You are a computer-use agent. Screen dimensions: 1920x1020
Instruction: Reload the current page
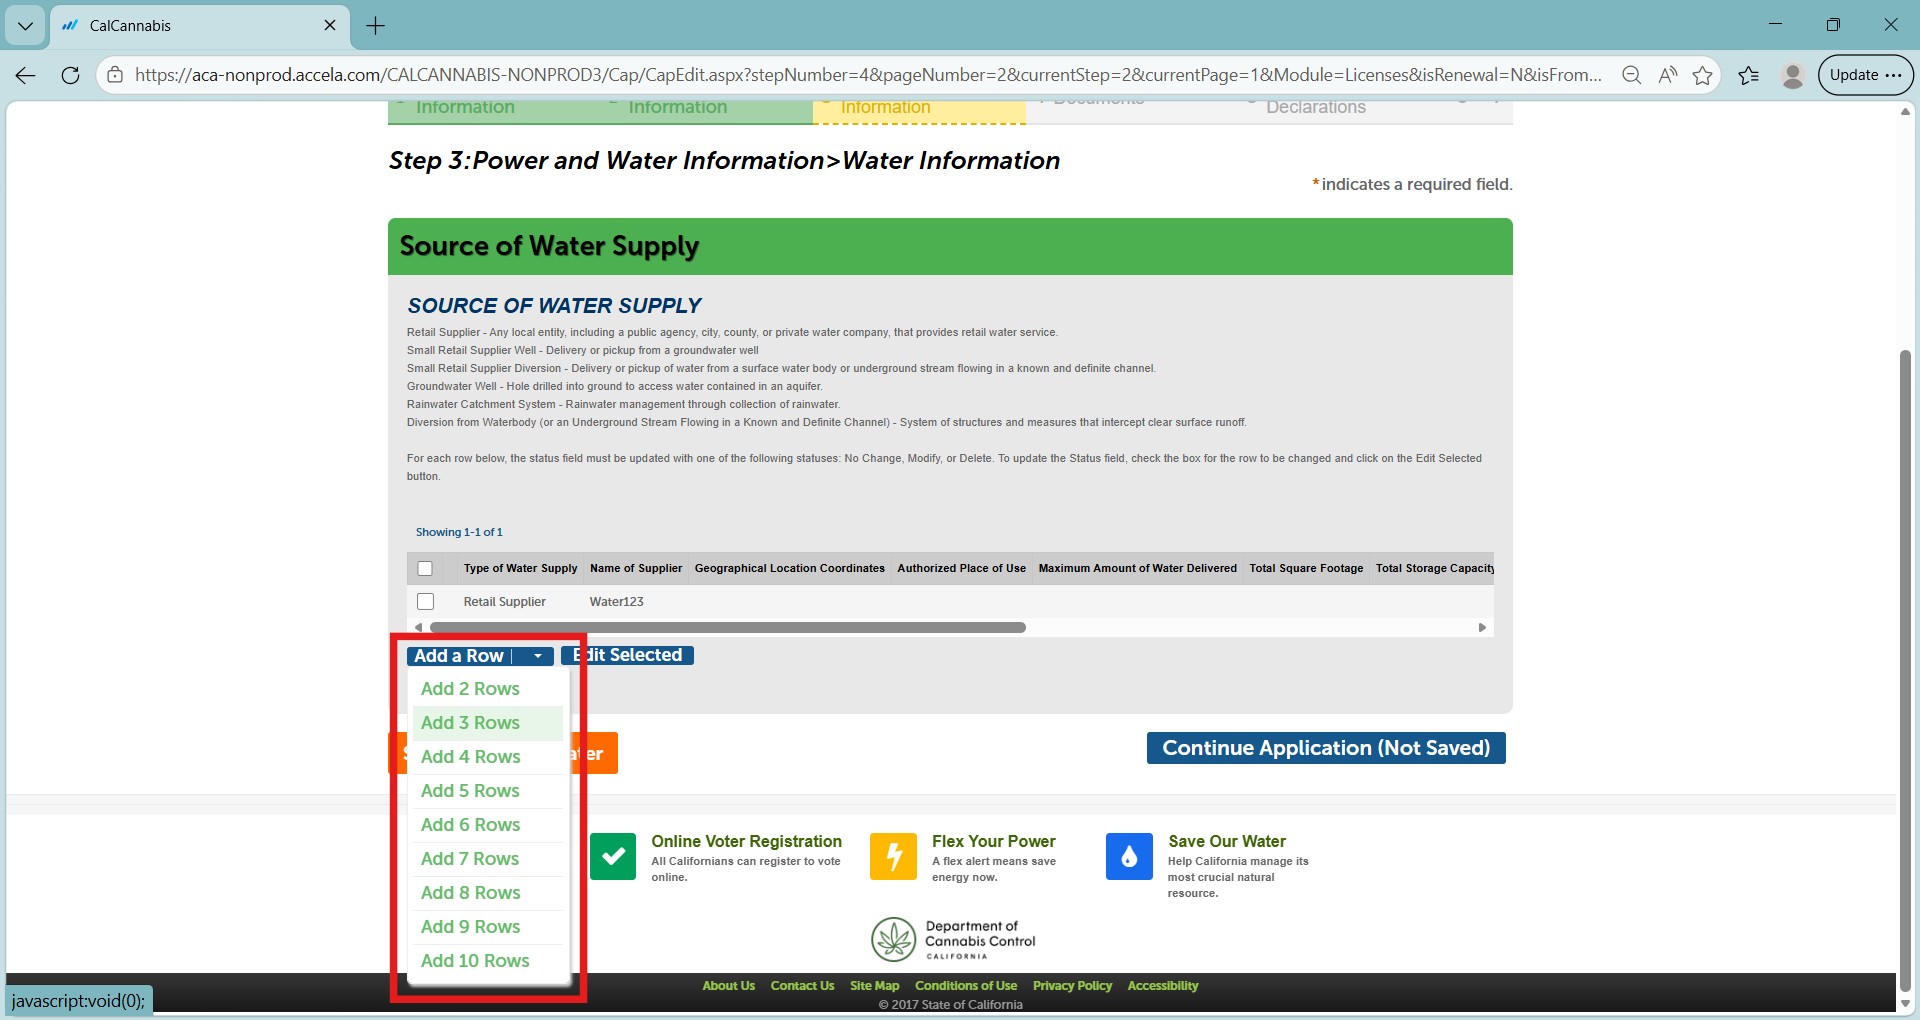tap(70, 75)
